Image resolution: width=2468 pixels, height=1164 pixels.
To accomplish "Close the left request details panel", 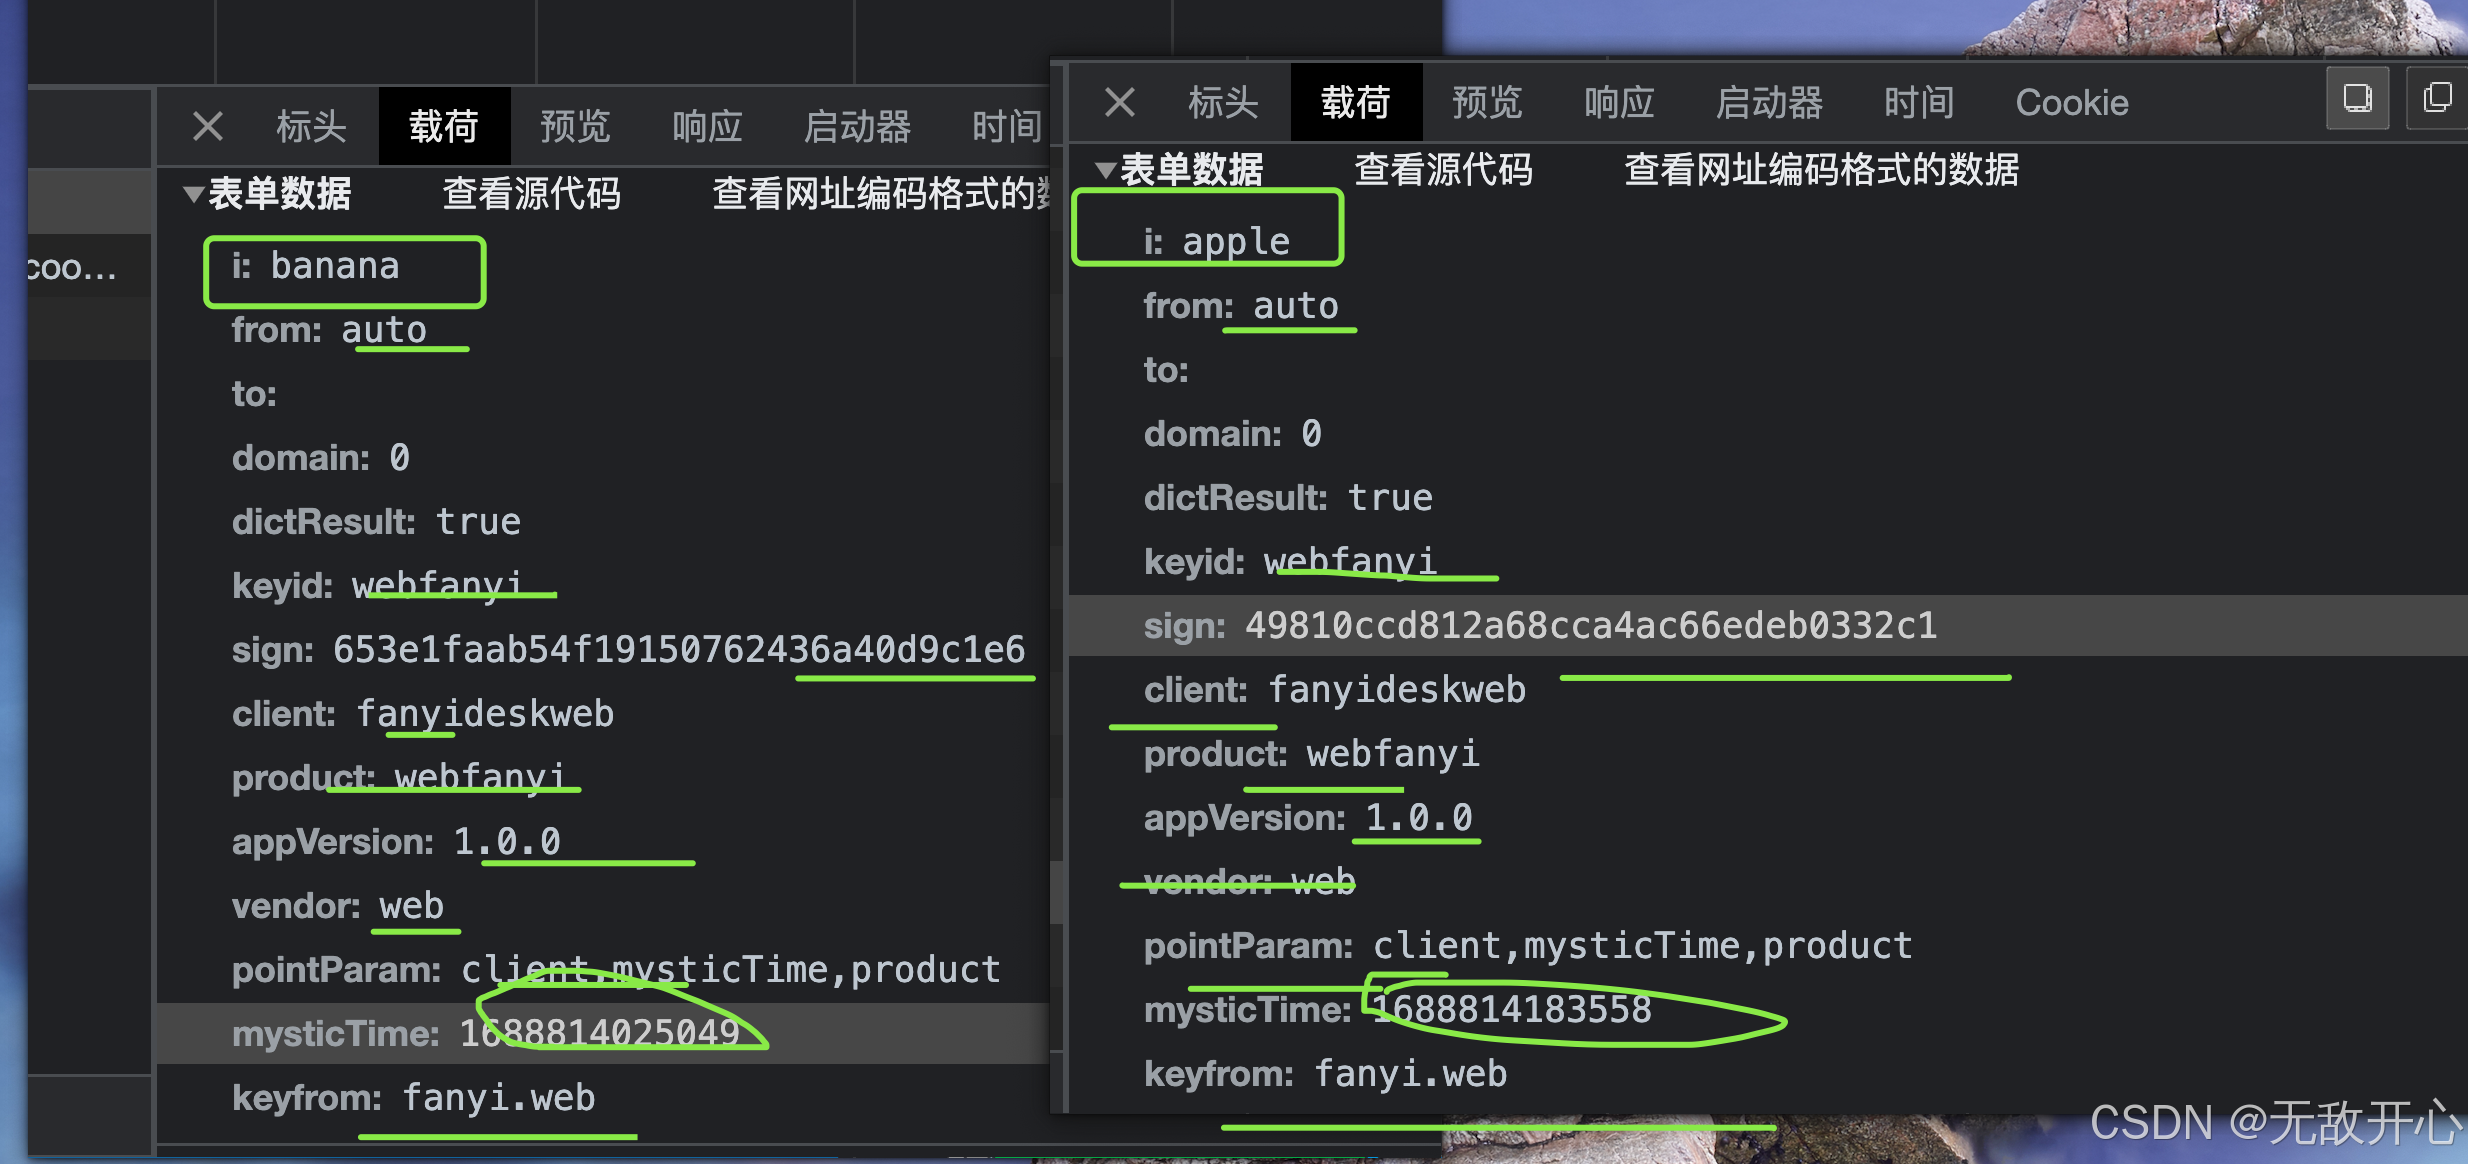I will [208, 126].
